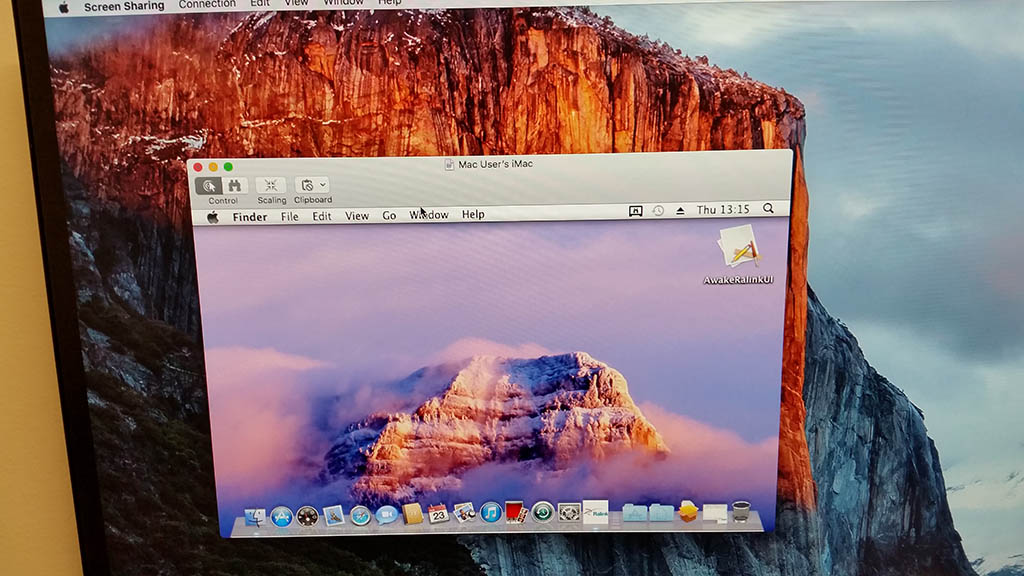Open the remote Help menu
The width and height of the screenshot is (1024, 576).
pyautogui.click(x=473, y=214)
